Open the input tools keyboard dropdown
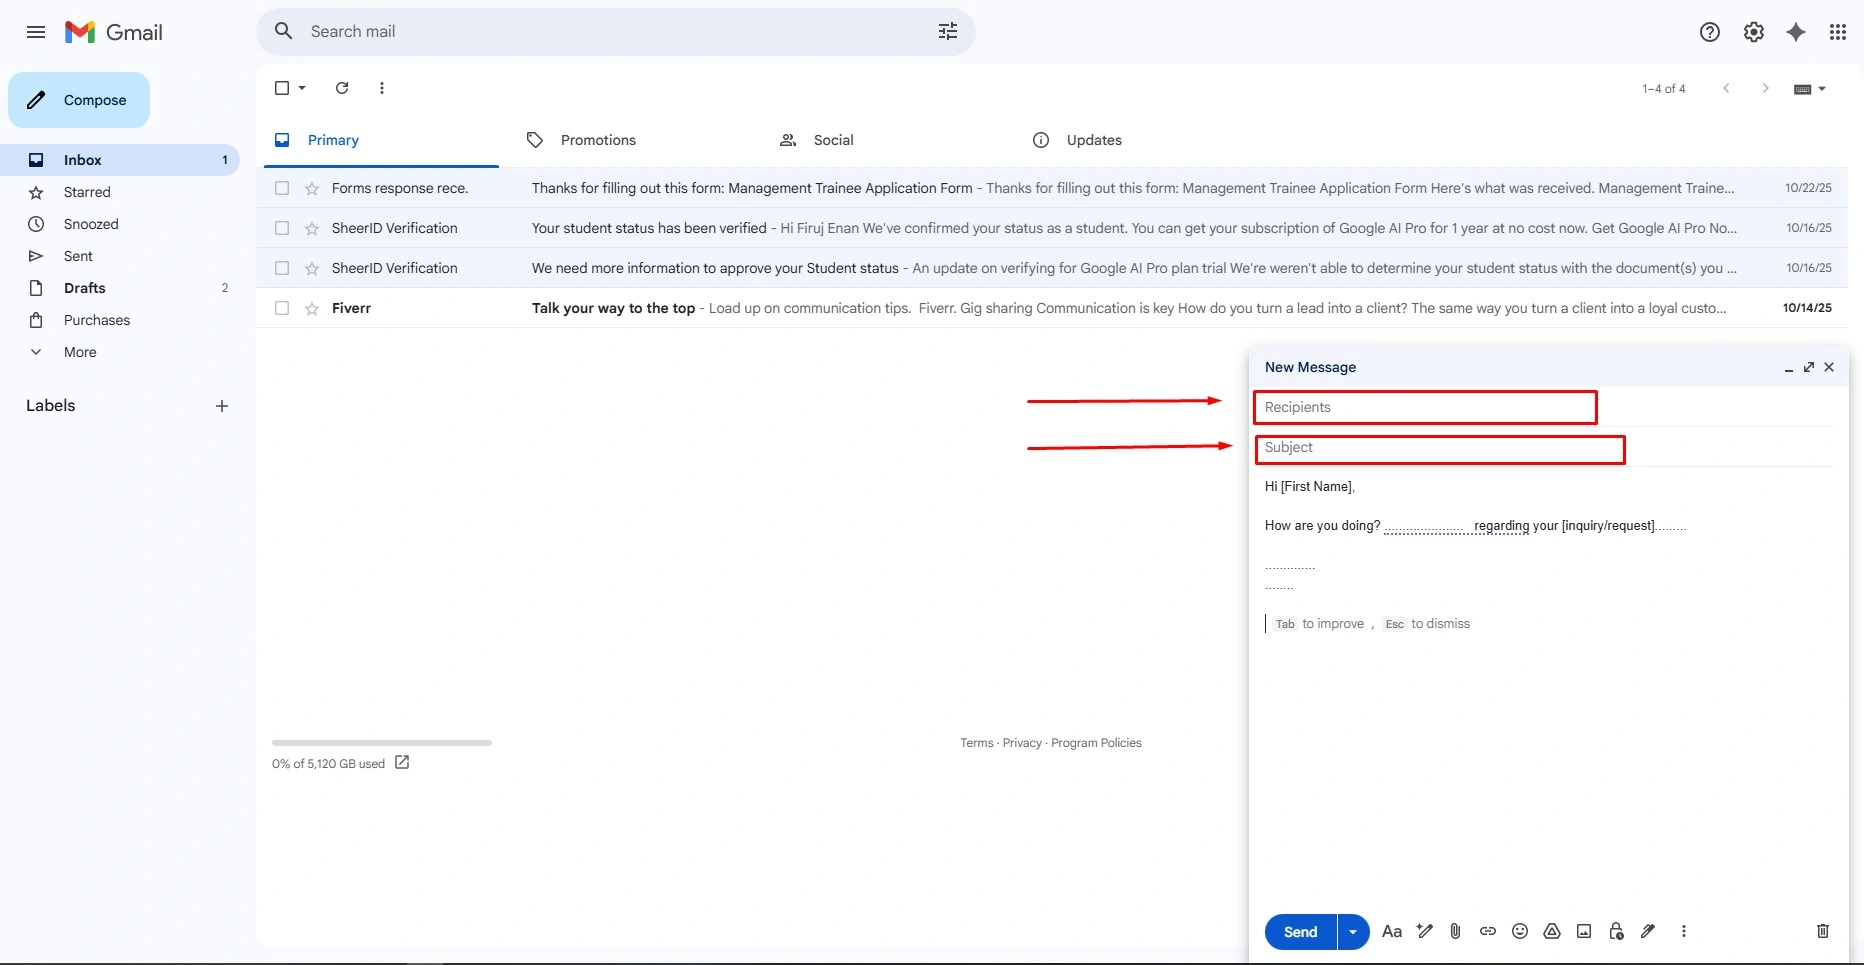The height and width of the screenshot is (965, 1864). 1810,89
